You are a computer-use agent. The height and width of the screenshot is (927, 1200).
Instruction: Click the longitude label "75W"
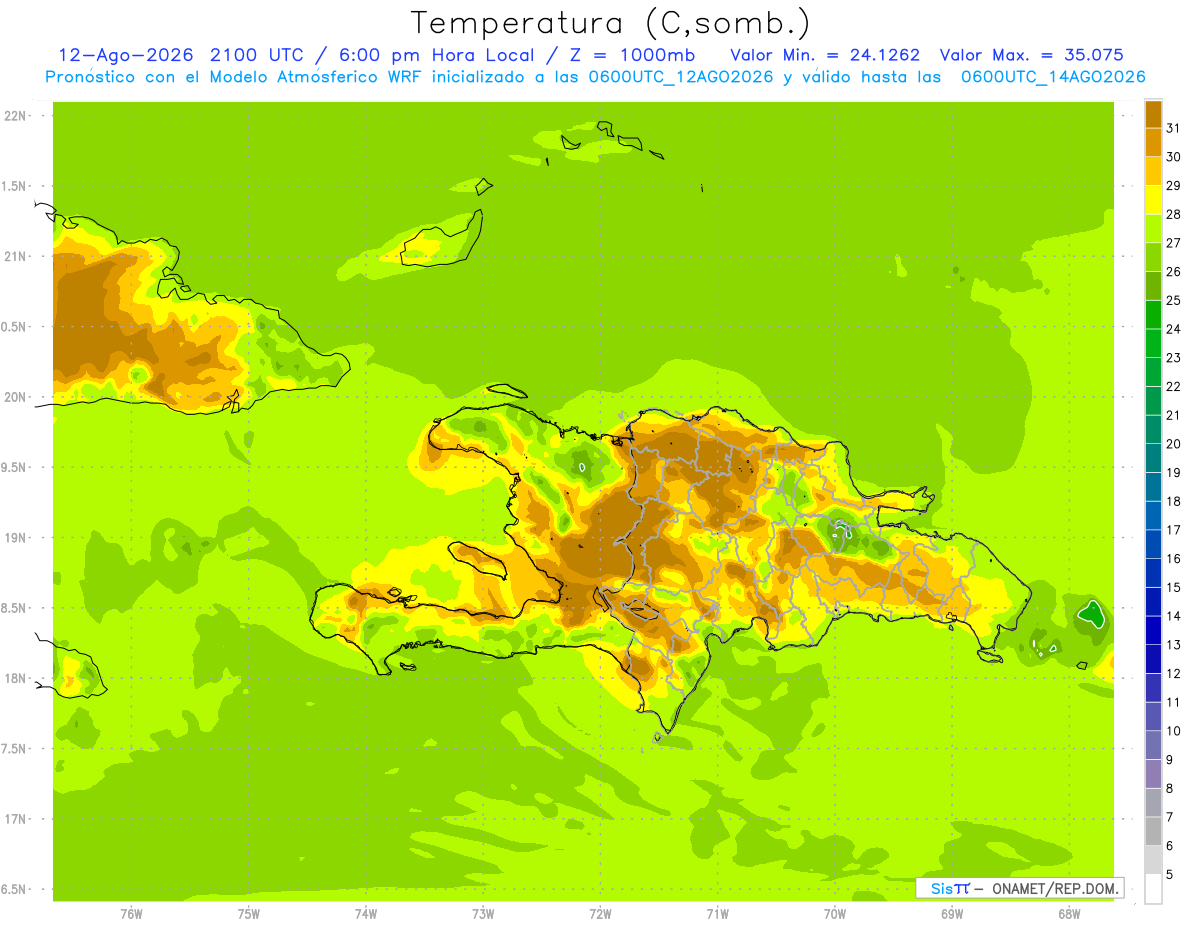[x=249, y=914]
